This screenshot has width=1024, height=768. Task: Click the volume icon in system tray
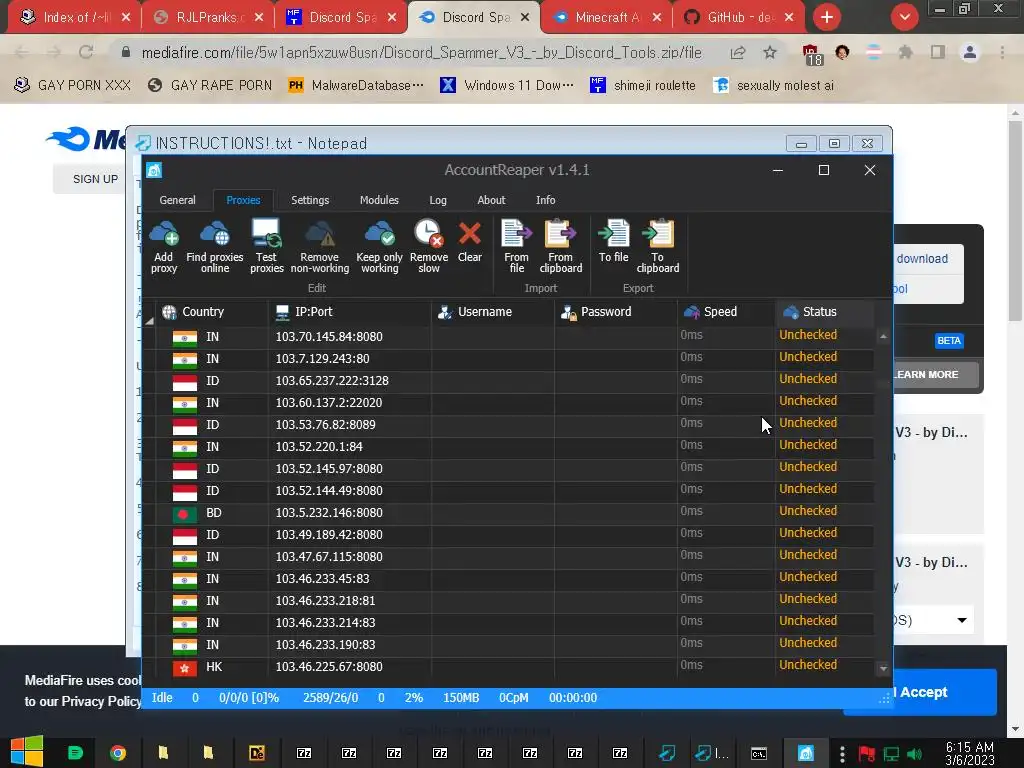(914, 754)
